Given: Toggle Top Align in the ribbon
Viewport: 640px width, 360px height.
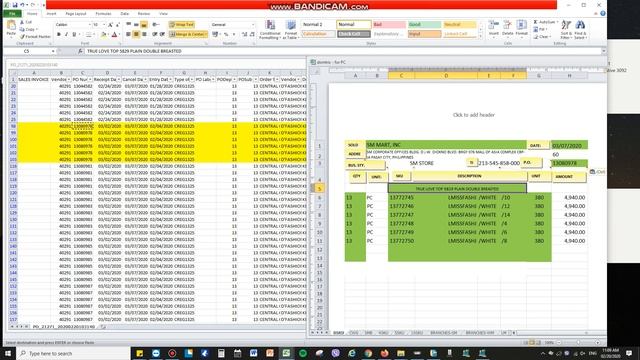Looking at the screenshot, I should point(129,25).
